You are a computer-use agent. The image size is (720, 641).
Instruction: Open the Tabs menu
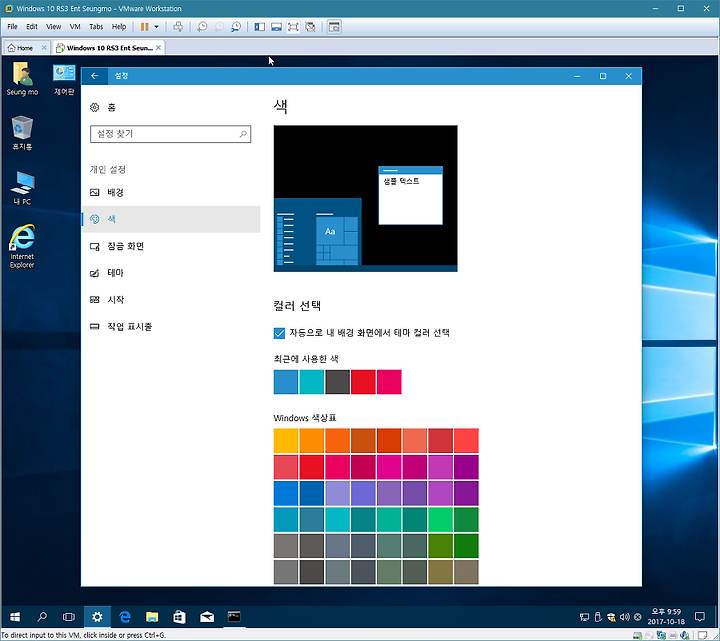click(96, 27)
